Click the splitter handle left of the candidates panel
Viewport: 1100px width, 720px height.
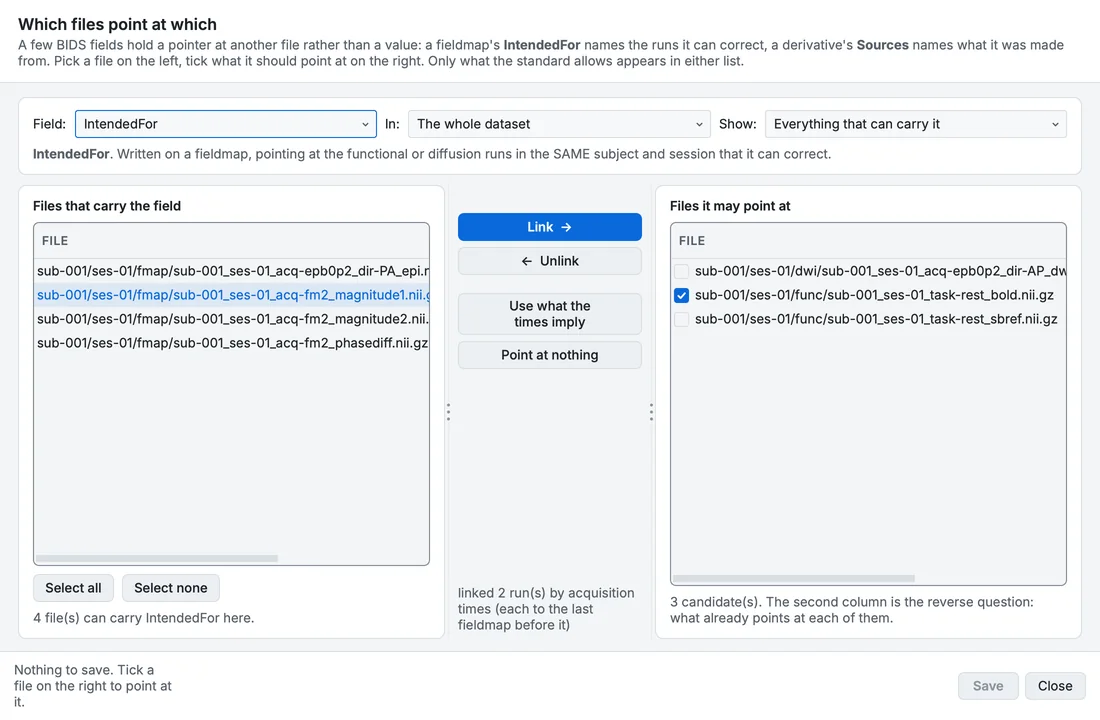[x=651, y=412]
